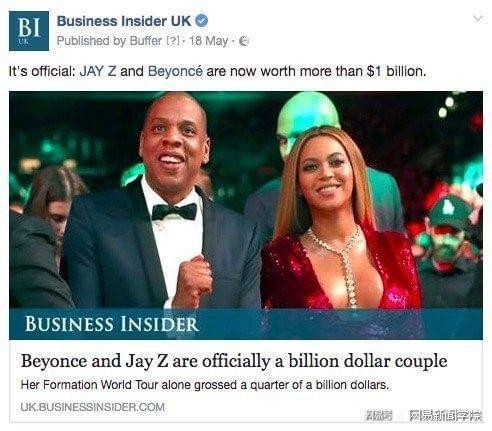The width and height of the screenshot is (492, 431).
Task: Open the UK.BUSINESSINSIDER.COM domain link
Action: coord(93,407)
